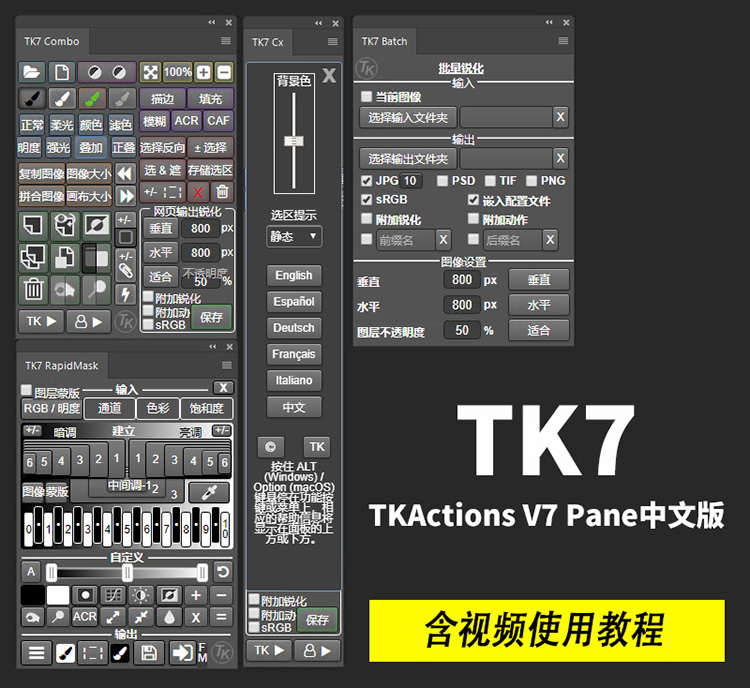Expand the TK play button in TK7 Combo
750x688 pixels.
click(x=41, y=321)
